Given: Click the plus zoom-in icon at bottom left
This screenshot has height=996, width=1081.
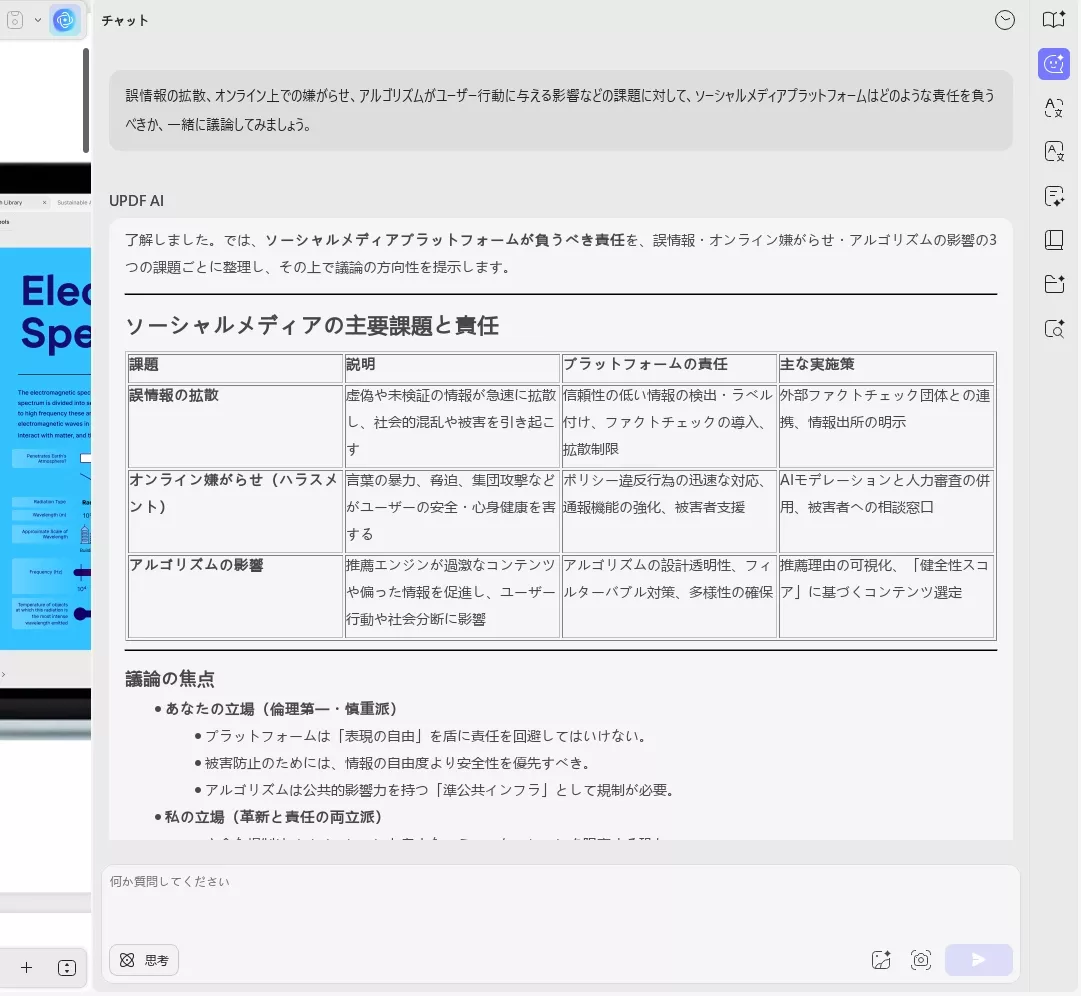Looking at the screenshot, I should (26, 968).
